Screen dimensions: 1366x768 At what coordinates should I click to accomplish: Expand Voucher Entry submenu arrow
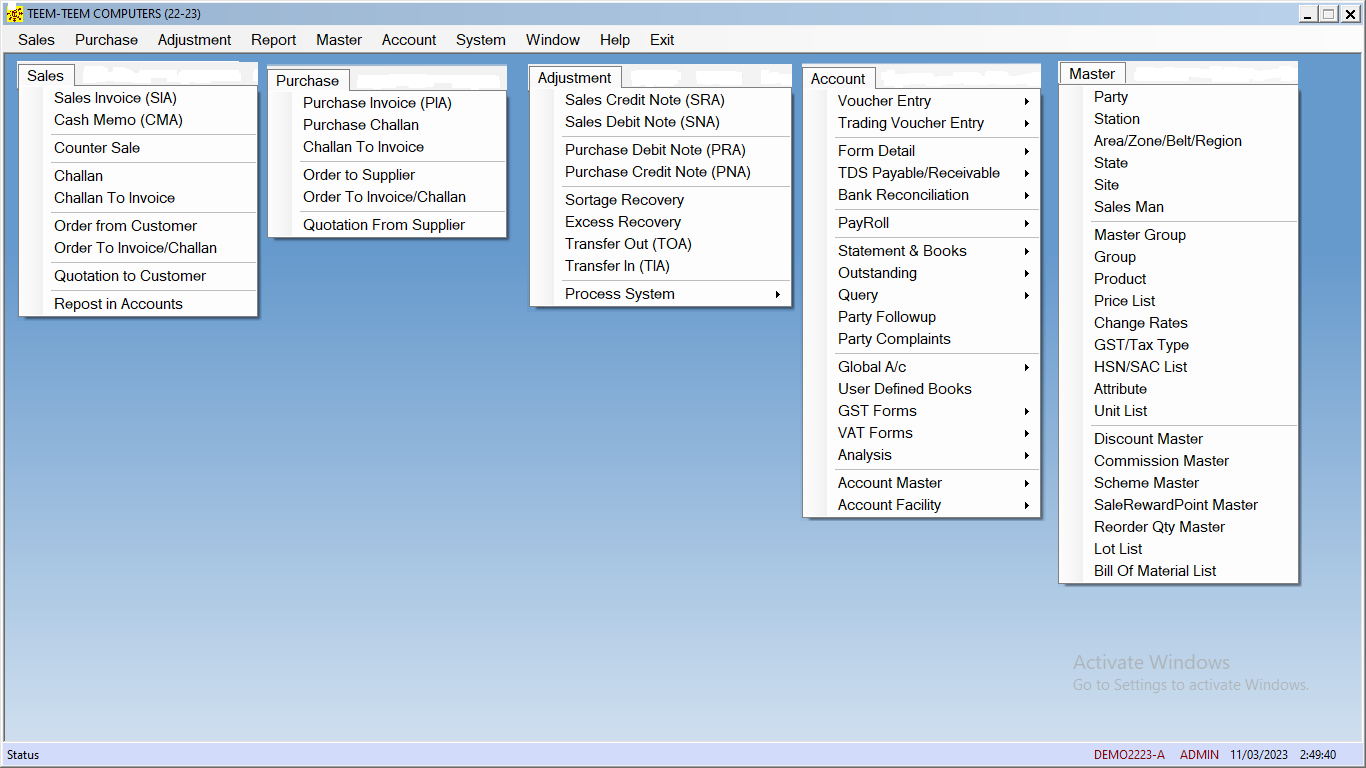coord(1026,101)
